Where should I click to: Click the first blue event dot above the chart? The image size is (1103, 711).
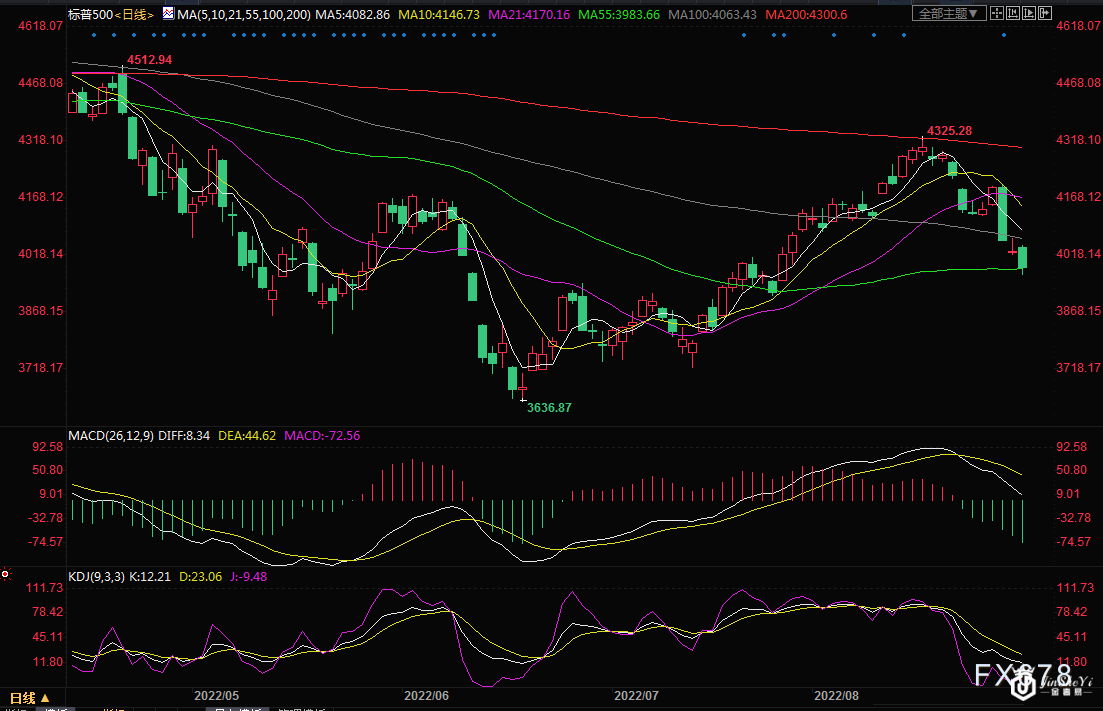92,35
